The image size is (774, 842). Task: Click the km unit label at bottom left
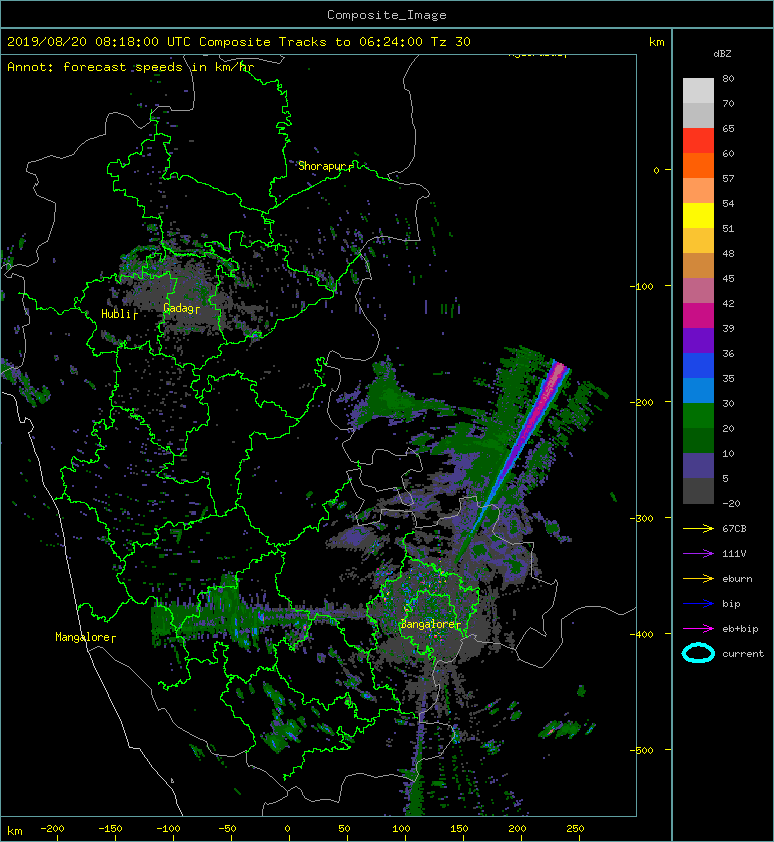point(15,831)
